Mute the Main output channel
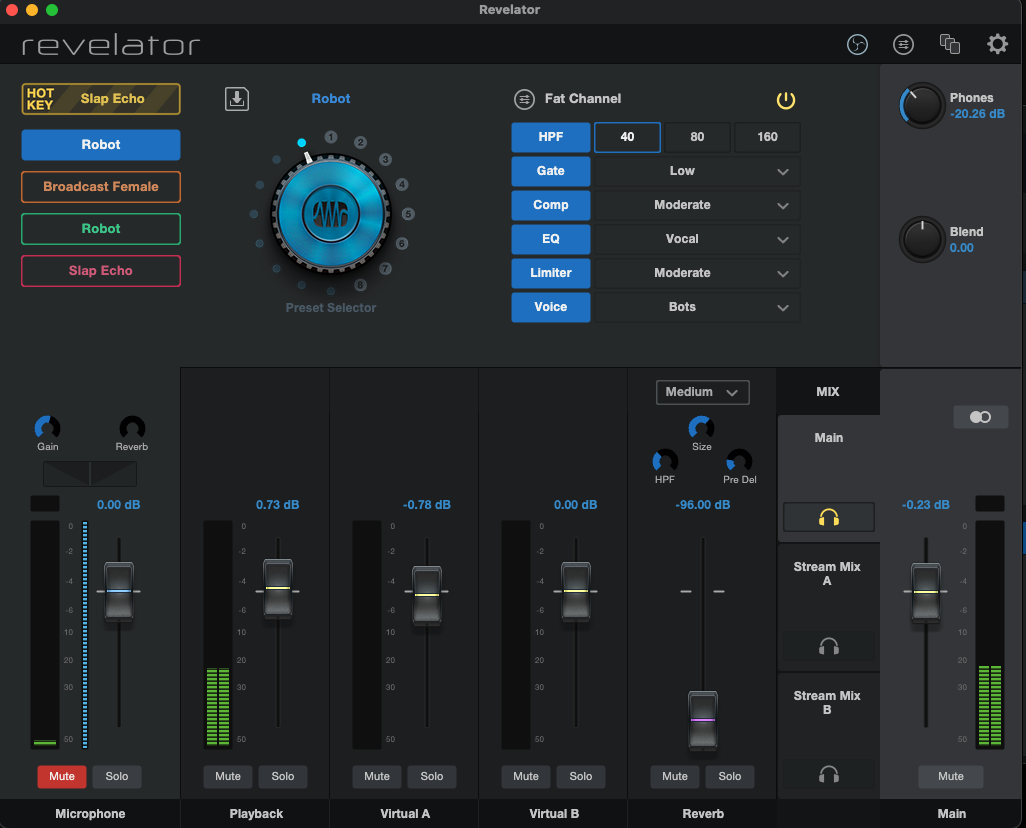 [x=951, y=776]
